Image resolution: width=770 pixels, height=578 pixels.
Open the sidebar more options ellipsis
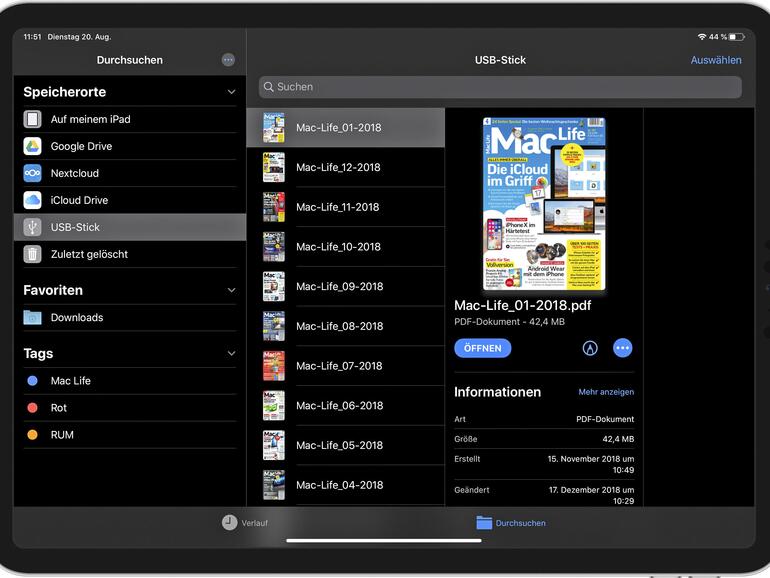click(228, 60)
